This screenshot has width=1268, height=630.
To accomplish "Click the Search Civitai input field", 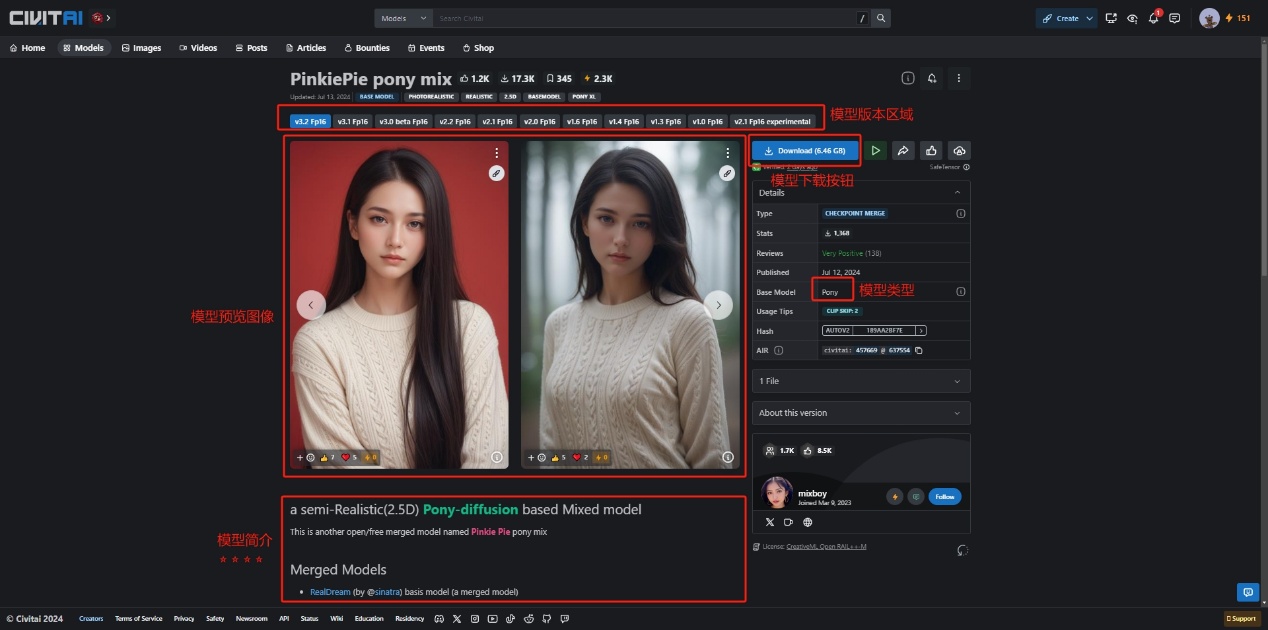I will click(x=645, y=18).
